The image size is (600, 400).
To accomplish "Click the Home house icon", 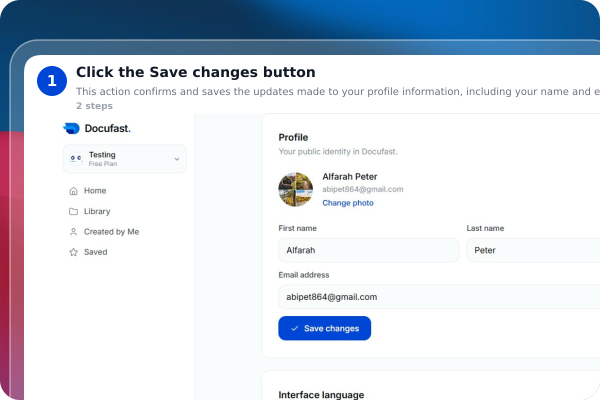I will (73, 191).
